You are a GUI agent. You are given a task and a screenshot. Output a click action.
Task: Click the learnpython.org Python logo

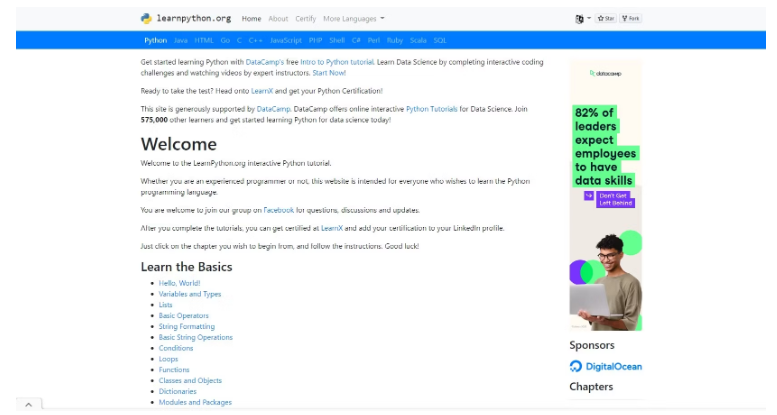click(146, 19)
